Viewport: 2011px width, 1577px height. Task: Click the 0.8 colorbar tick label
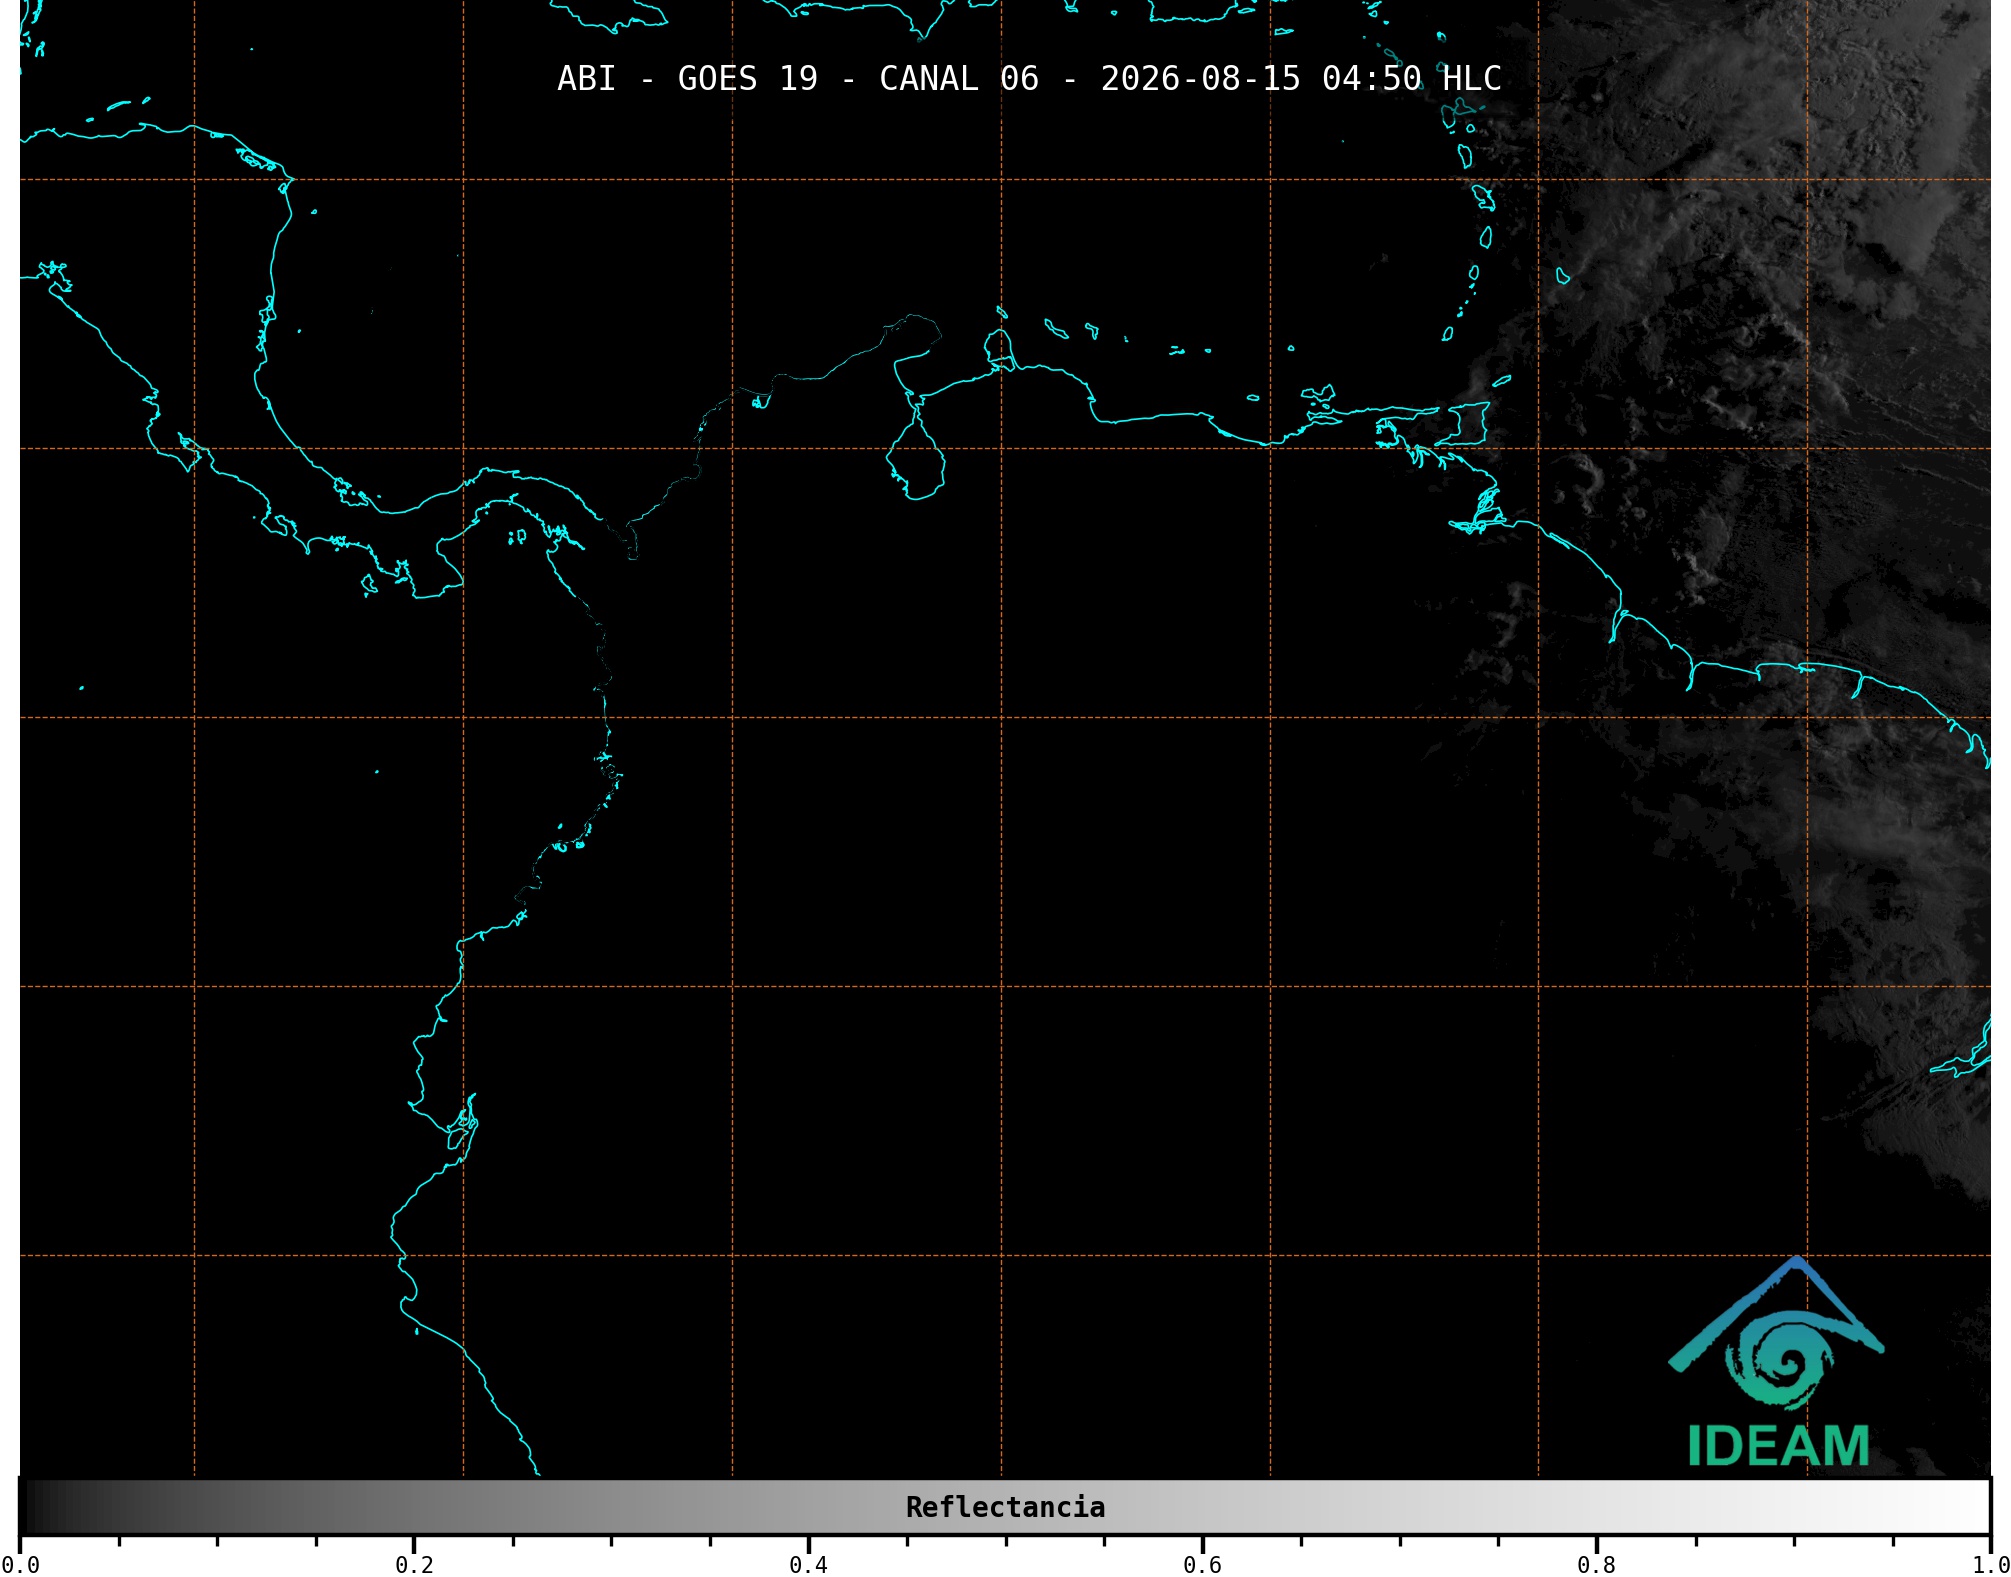1596,1564
